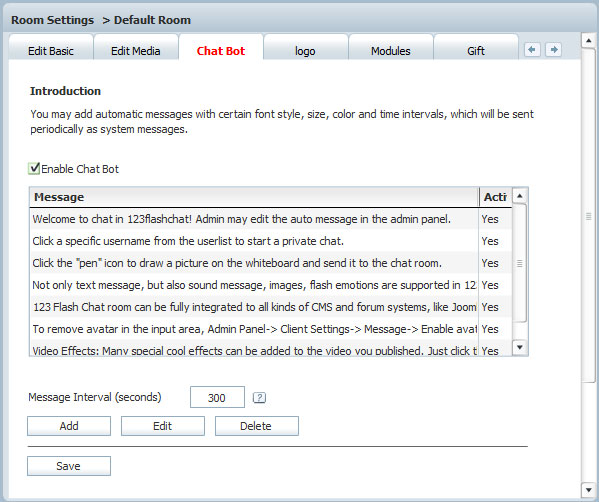Image resolution: width=599 pixels, height=502 pixels.
Task: Grab the message list scrollbar thumb
Action: click(x=519, y=263)
